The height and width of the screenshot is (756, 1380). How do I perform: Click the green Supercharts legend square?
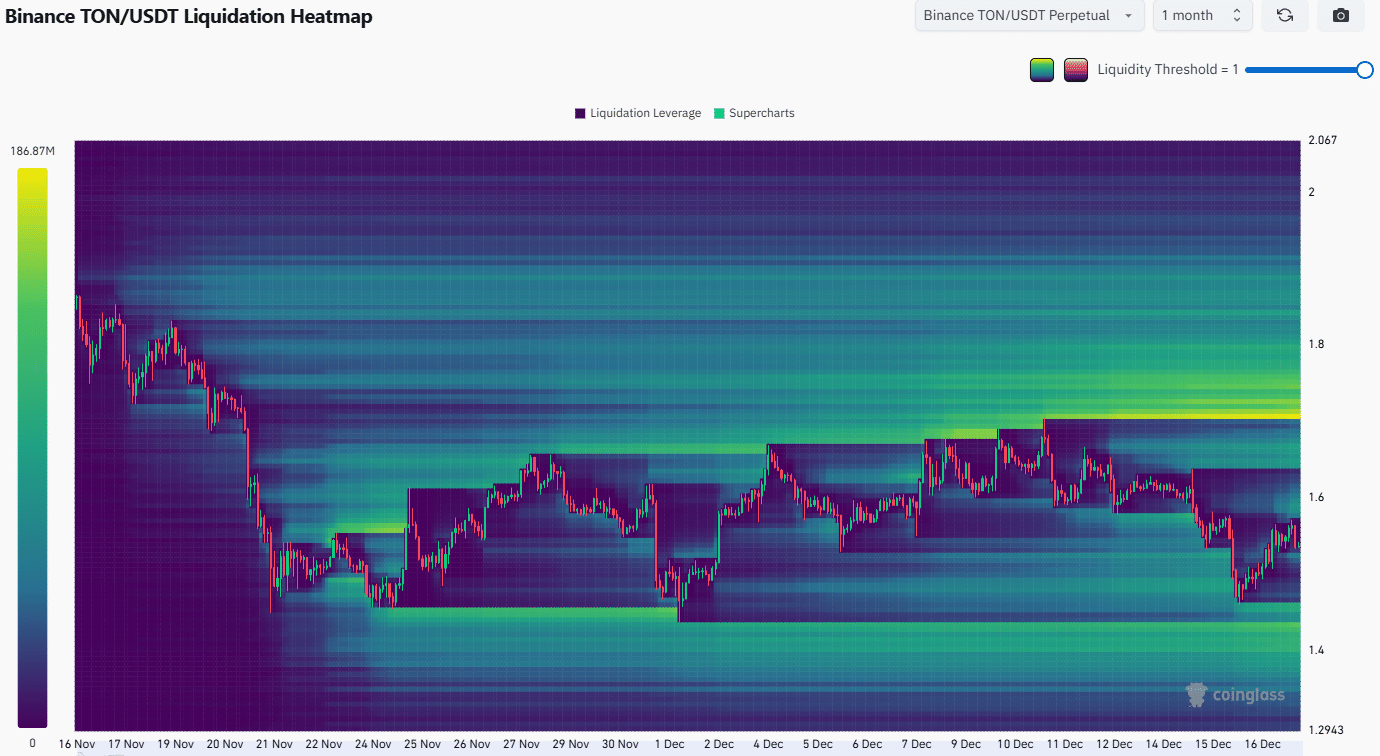coord(719,113)
